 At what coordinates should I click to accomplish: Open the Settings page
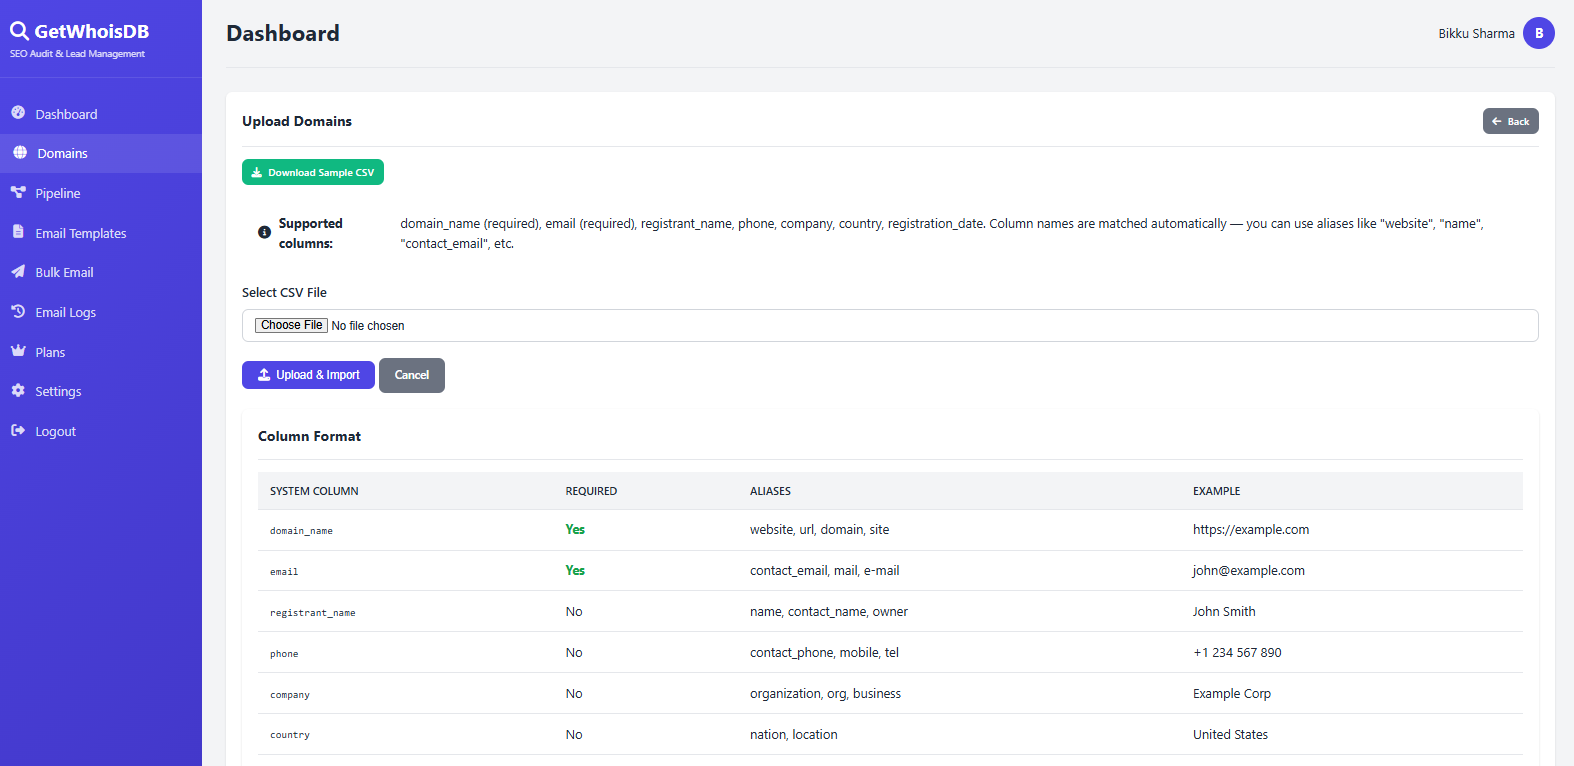coord(101,391)
